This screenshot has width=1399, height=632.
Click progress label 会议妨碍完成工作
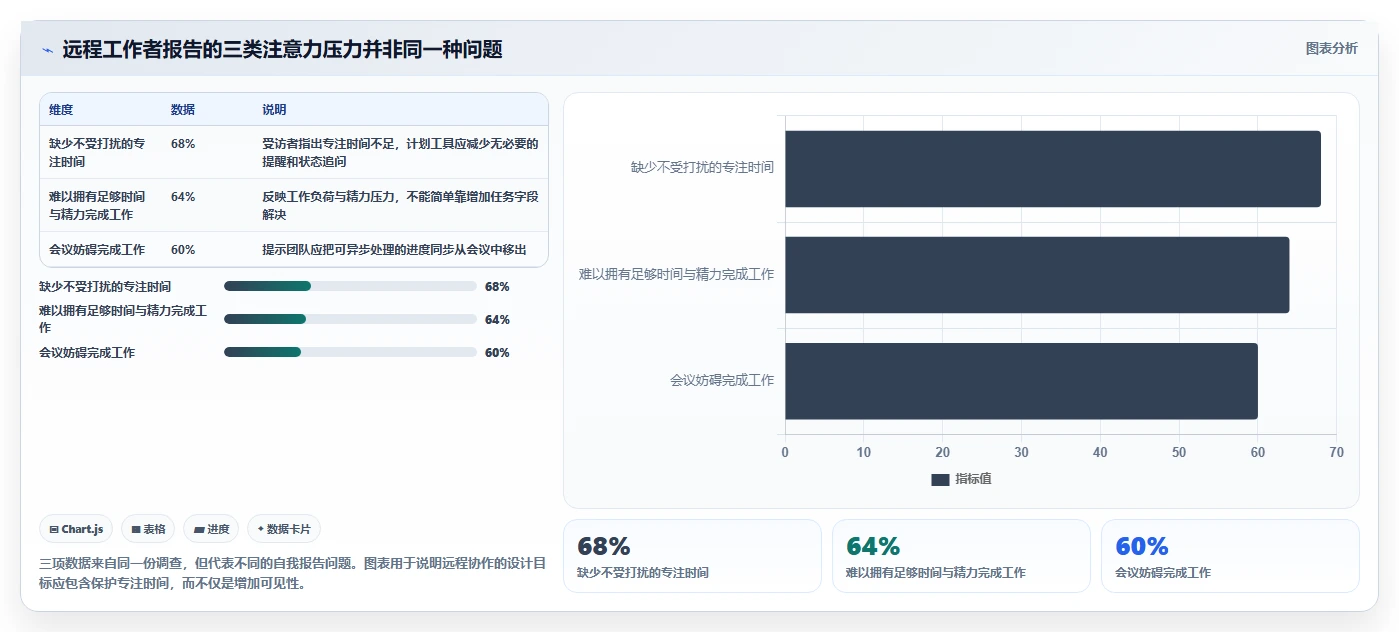87,352
